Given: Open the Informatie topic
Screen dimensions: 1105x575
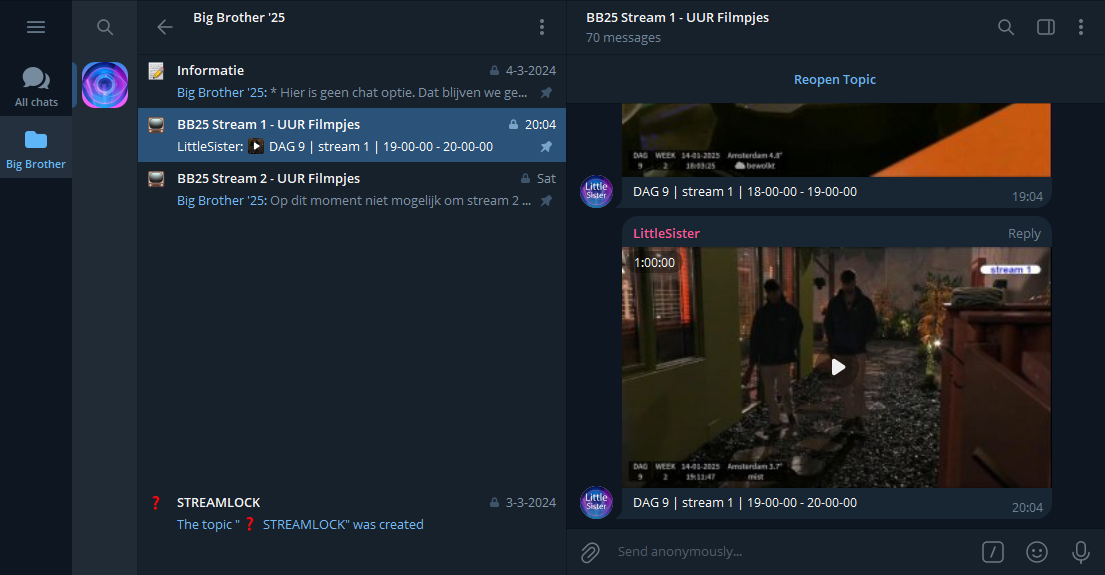Looking at the screenshot, I should pyautogui.click(x=352, y=81).
